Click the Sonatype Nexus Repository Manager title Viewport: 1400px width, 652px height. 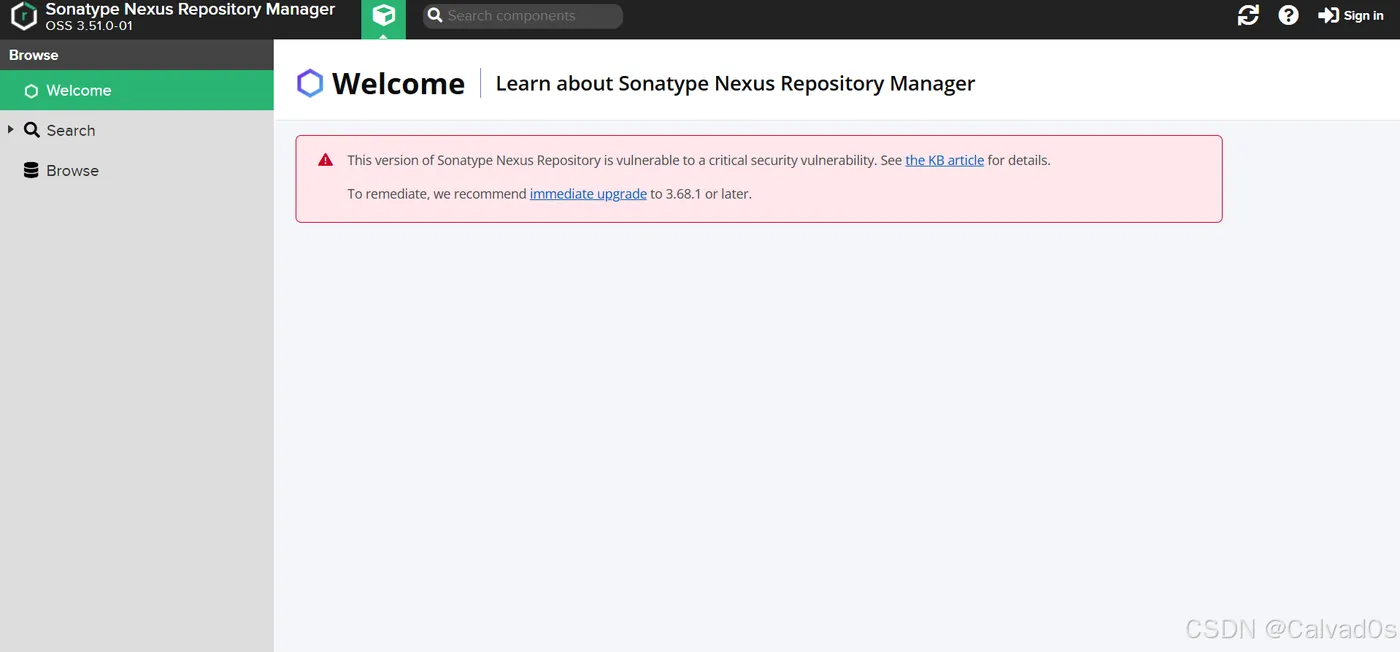tap(190, 9)
